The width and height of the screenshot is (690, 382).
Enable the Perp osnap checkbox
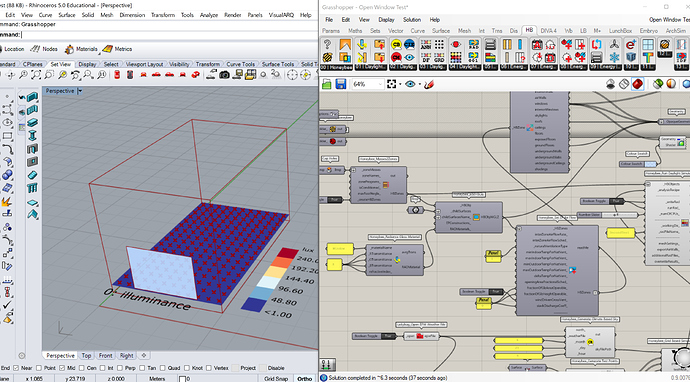(x=119, y=368)
